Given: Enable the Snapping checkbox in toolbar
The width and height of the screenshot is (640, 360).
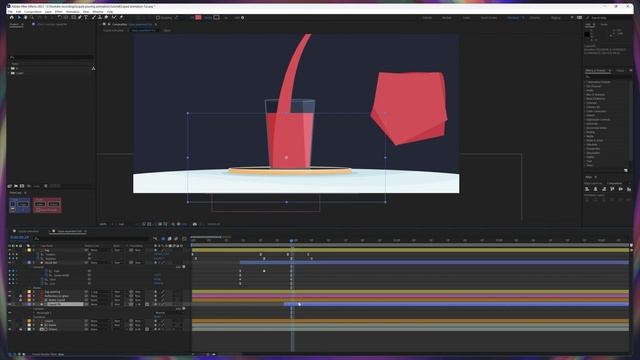Looking at the screenshot, I should pos(158,18).
